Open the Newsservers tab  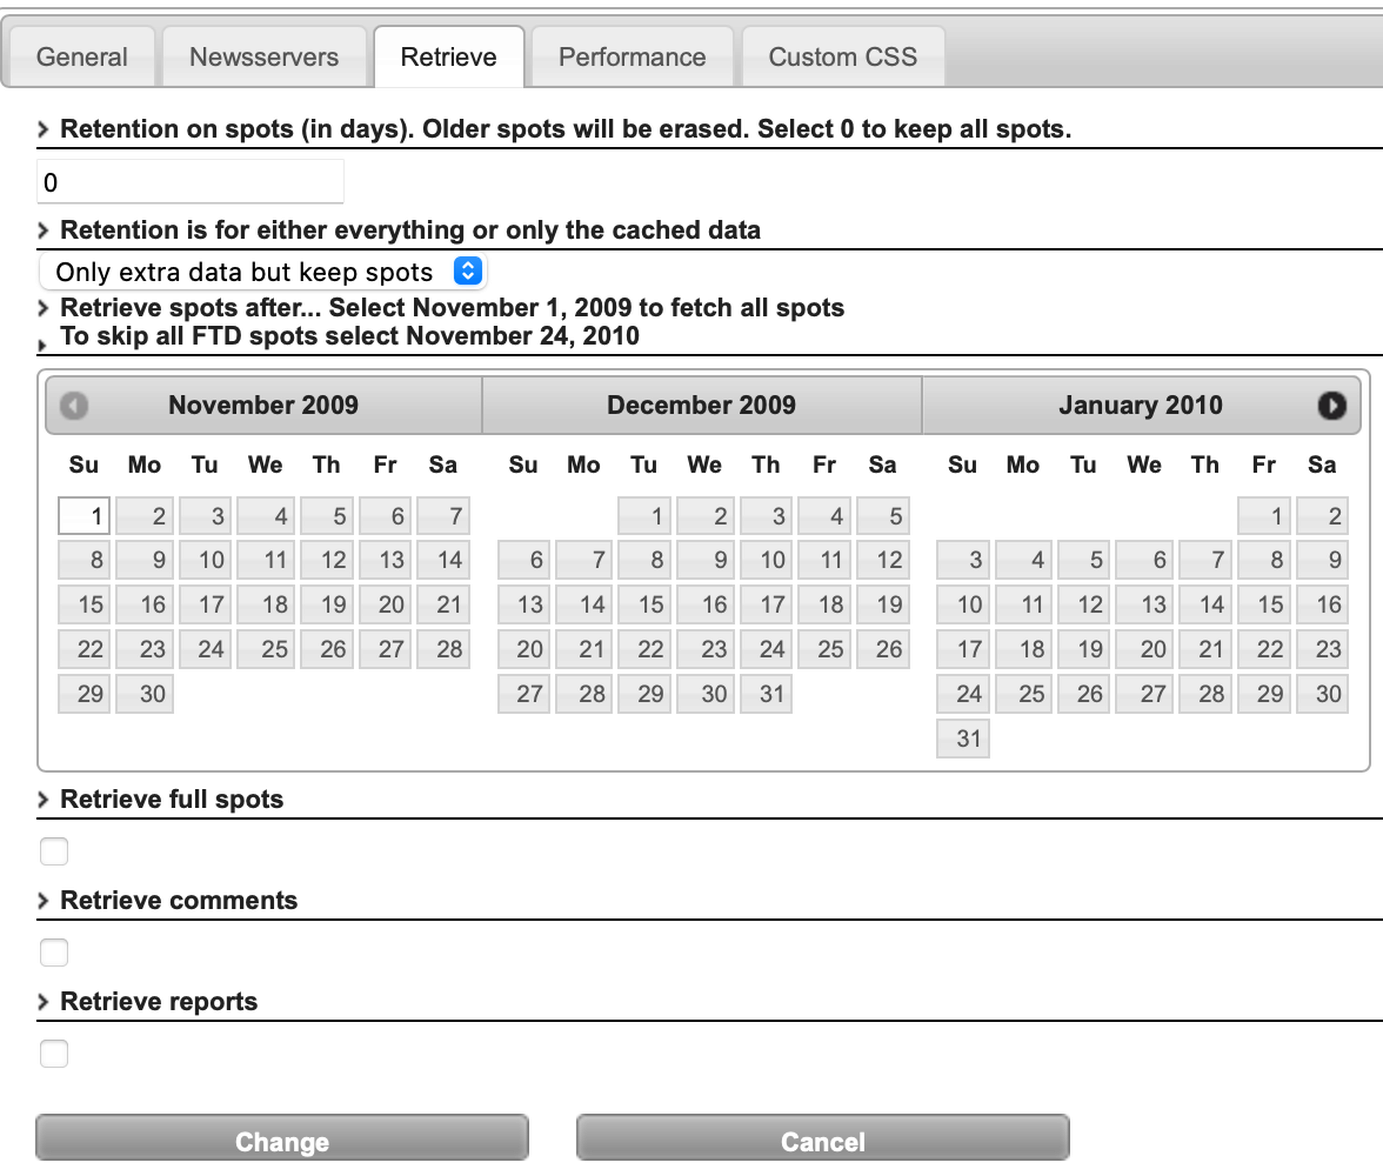point(264,57)
